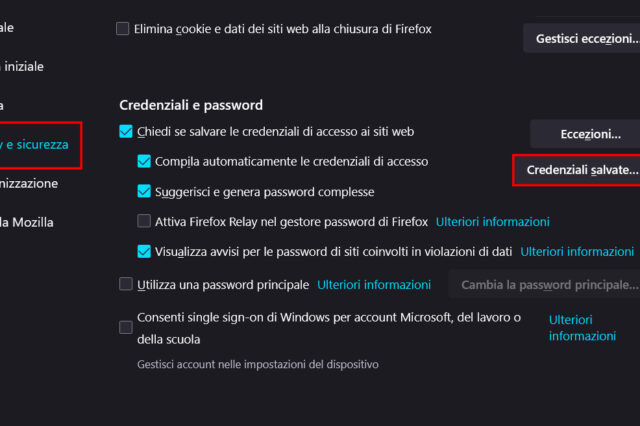Toggle 'Compila automaticamente le credenziali di accesso'
640x426 pixels.
[x=145, y=161]
